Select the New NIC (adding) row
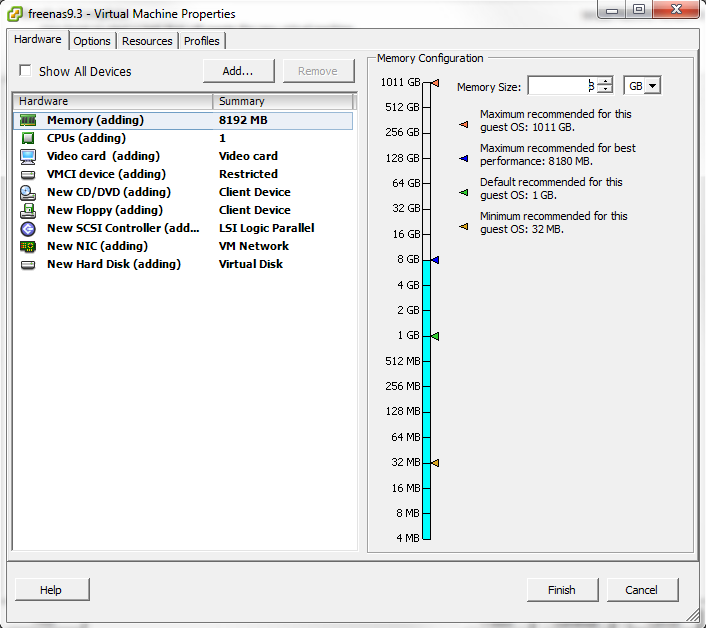Screen dimensions: 706x628 pos(183,246)
